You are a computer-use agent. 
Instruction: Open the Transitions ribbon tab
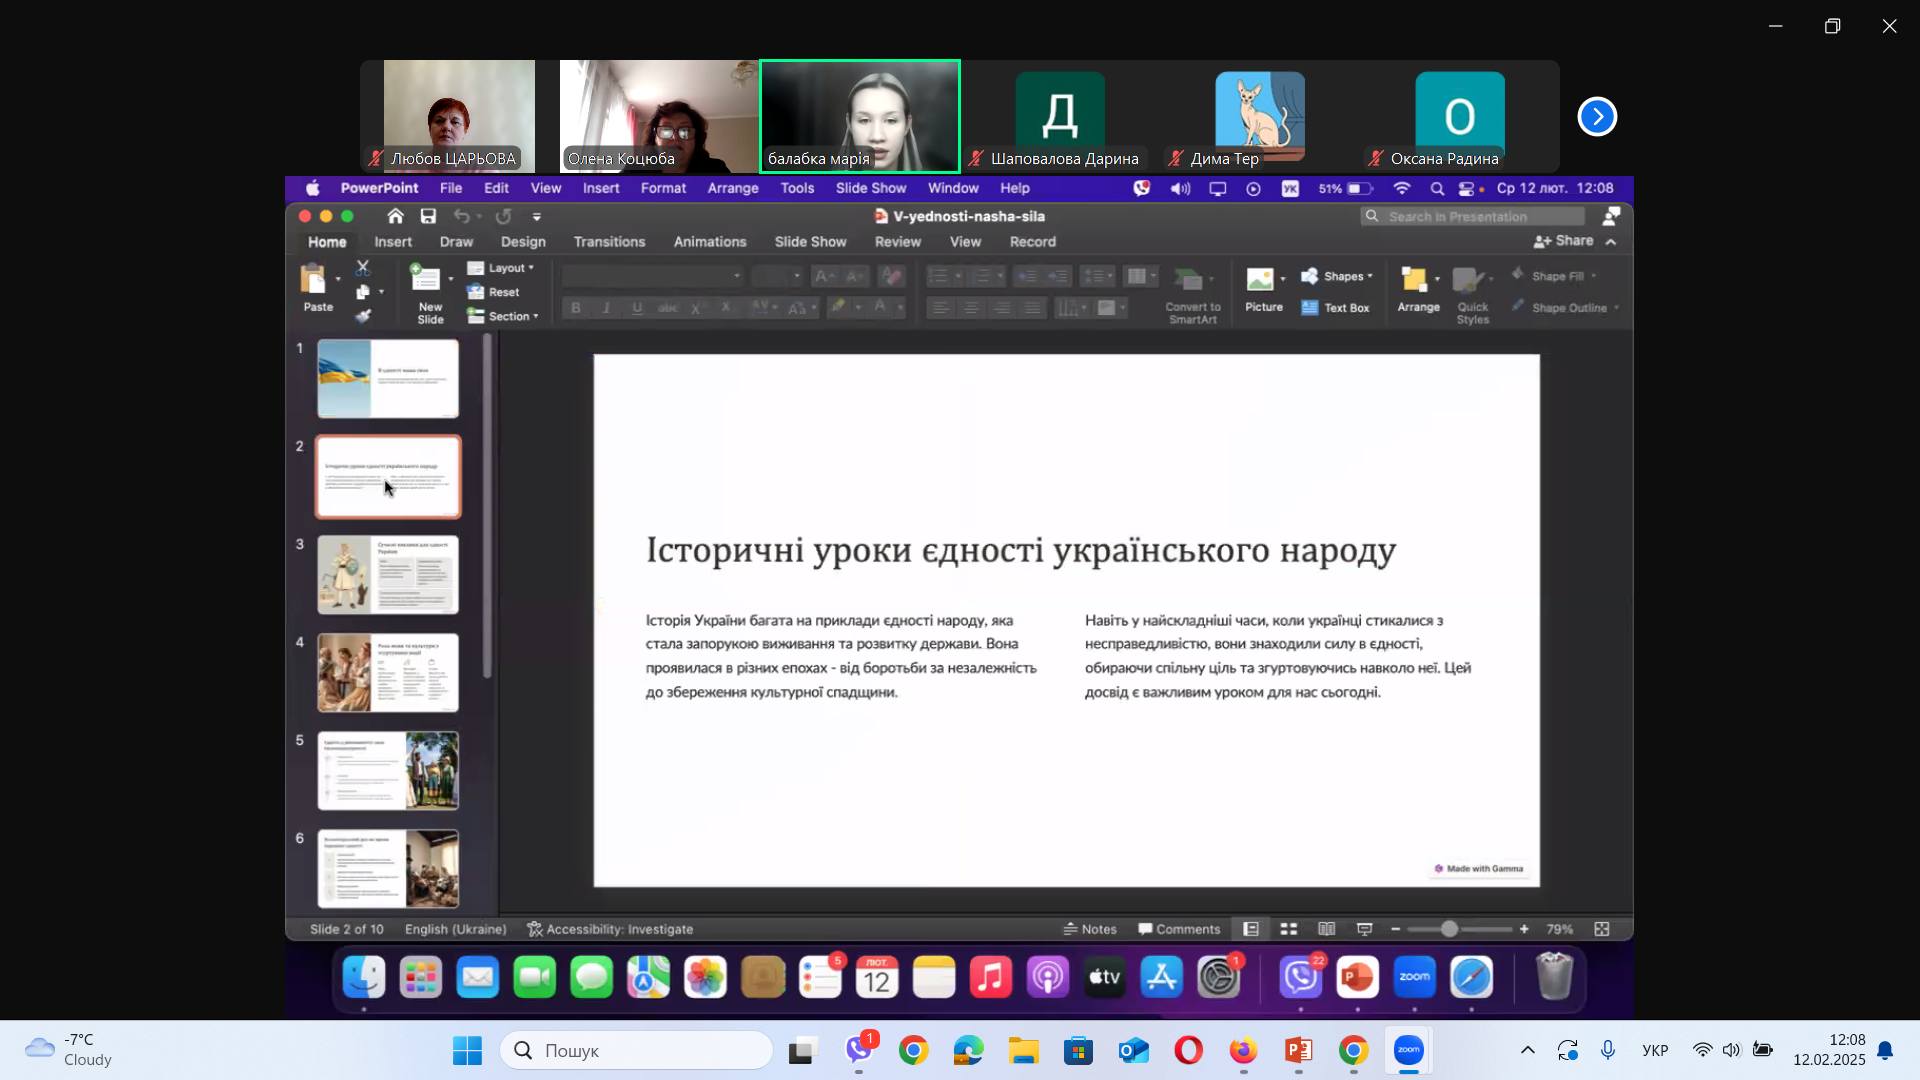[609, 242]
